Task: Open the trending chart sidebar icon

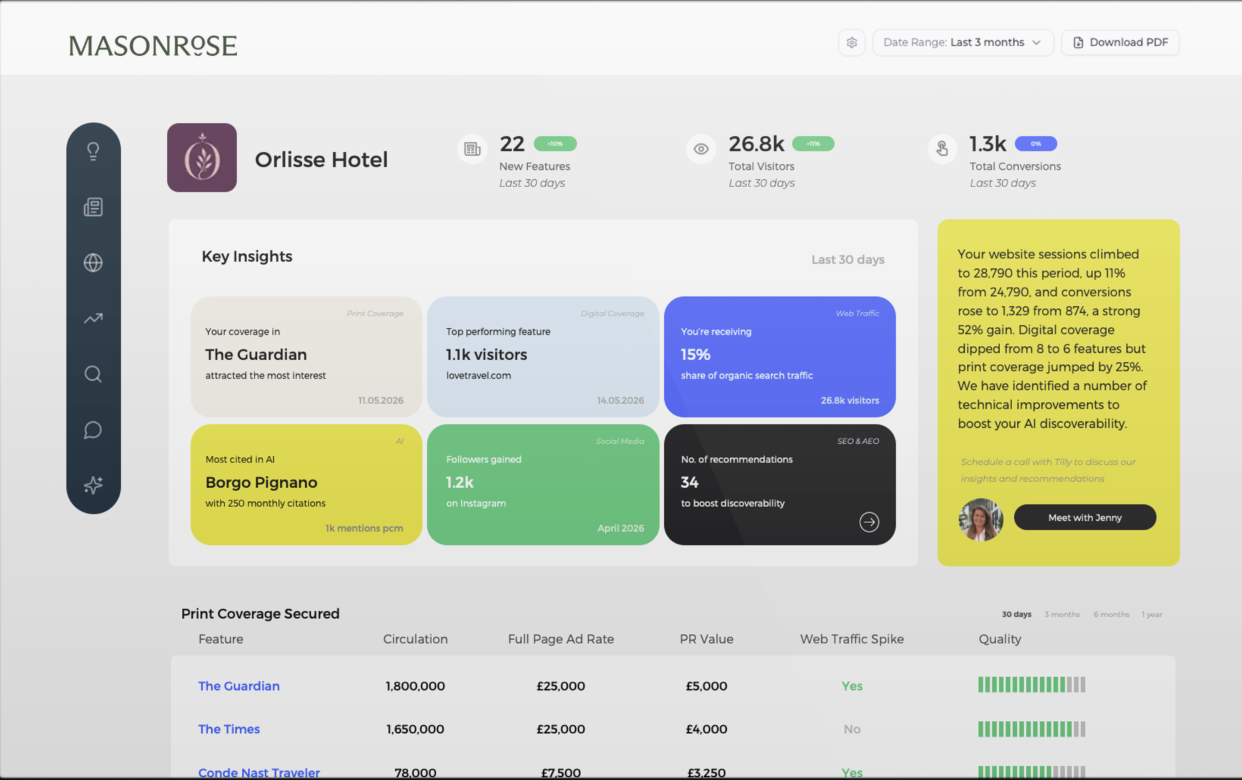Action: pyautogui.click(x=93, y=319)
